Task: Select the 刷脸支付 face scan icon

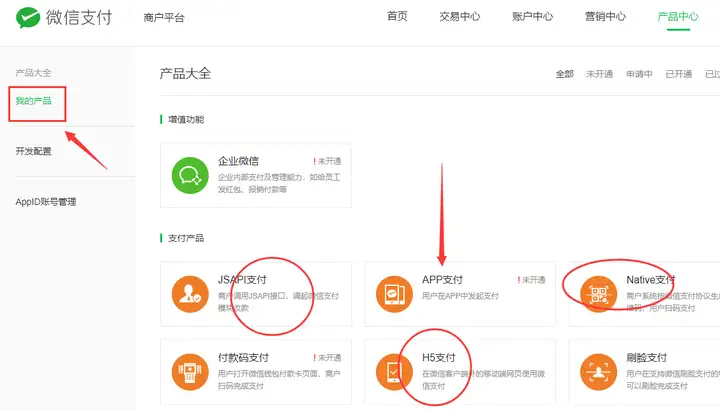Action: [x=598, y=372]
